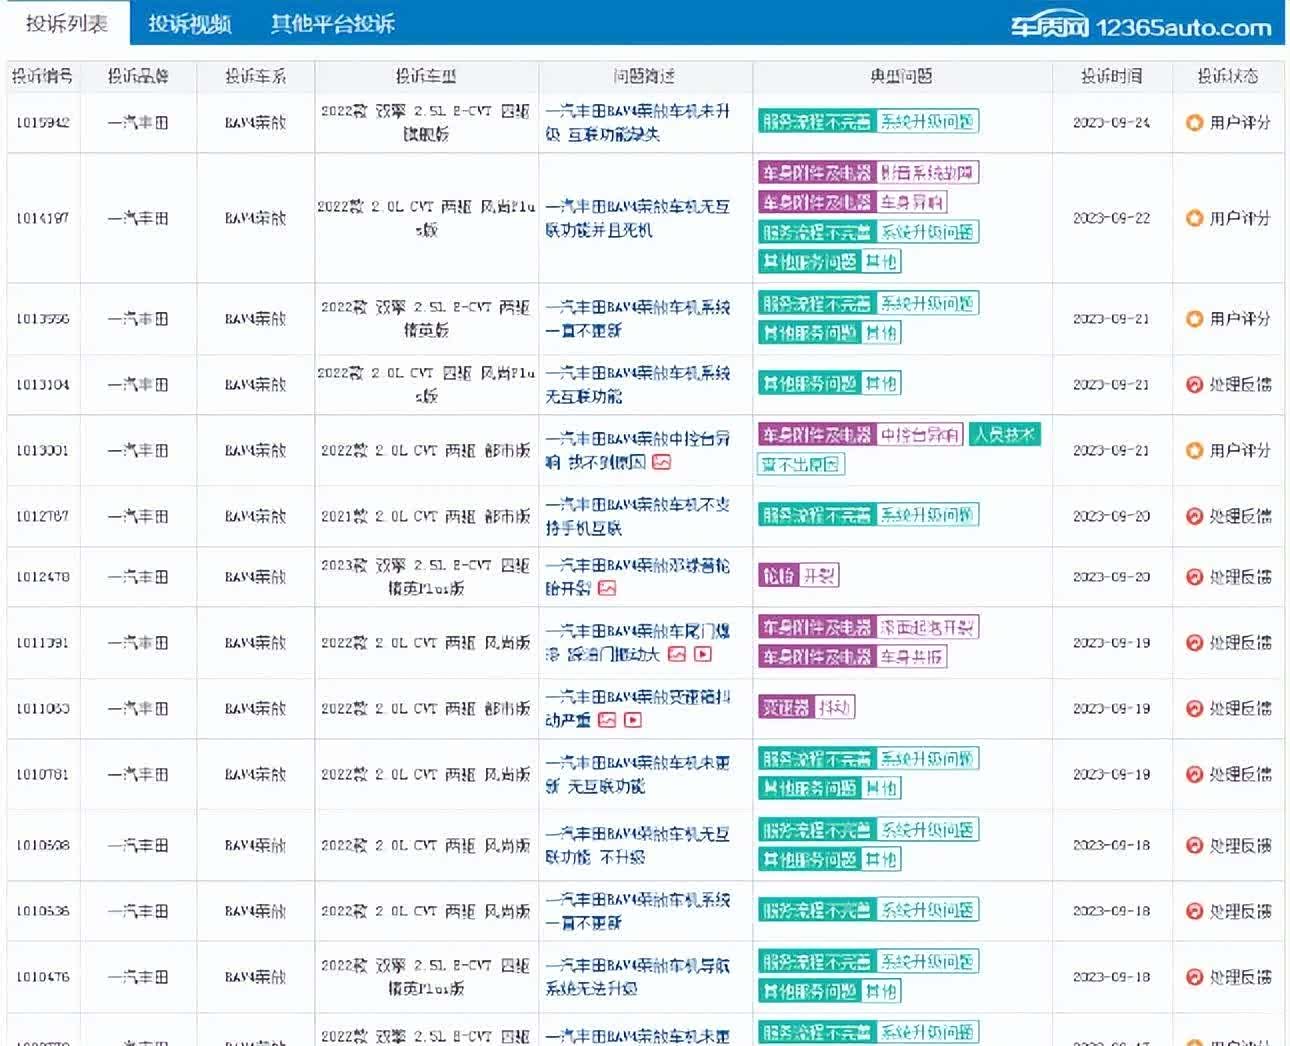Viewport: 1290px width, 1046px height.
Task: Click the 投诉编号 column header
Action: coord(42,76)
